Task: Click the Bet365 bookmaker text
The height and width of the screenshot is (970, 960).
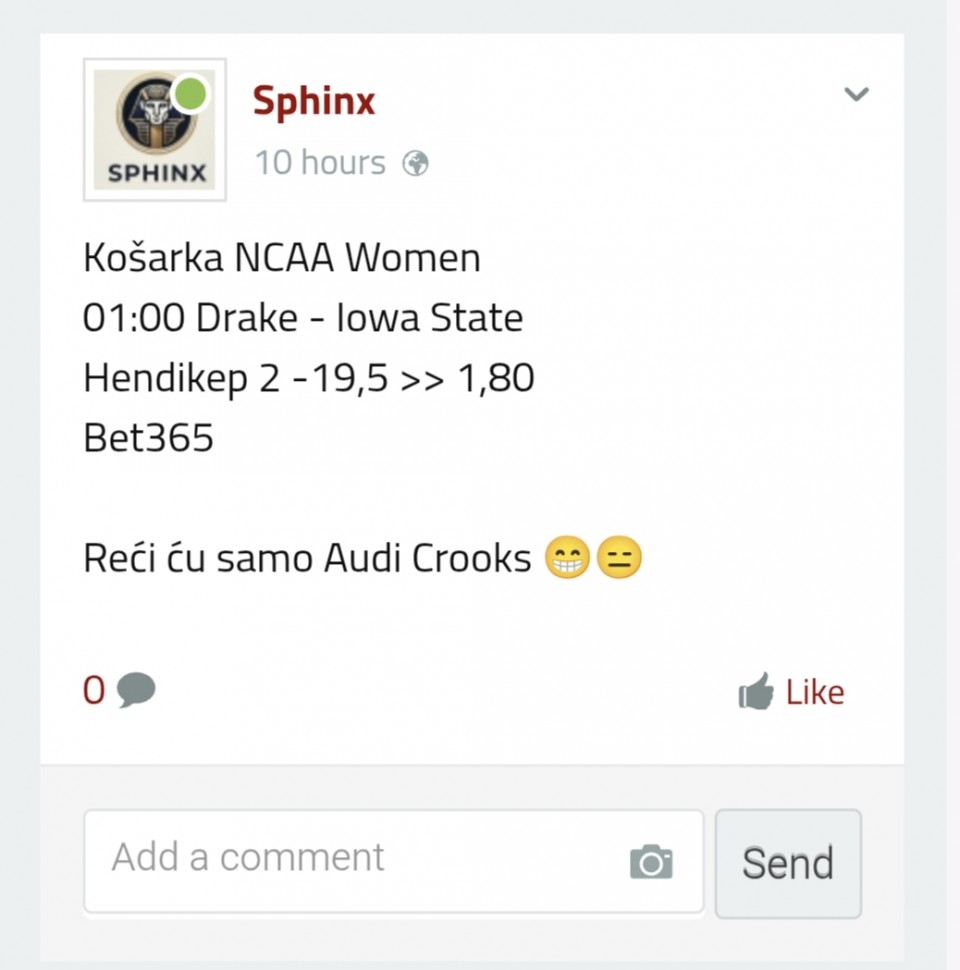Action: [149, 439]
